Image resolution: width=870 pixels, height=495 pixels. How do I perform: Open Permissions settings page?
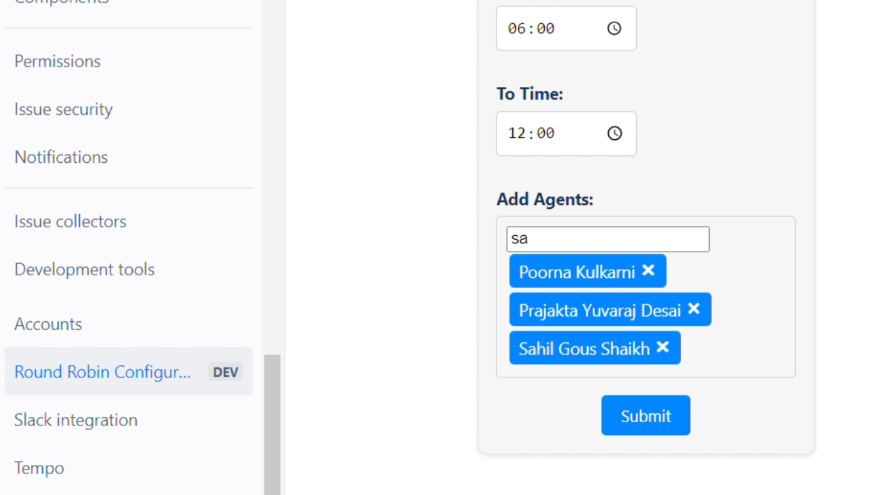[x=57, y=61]
